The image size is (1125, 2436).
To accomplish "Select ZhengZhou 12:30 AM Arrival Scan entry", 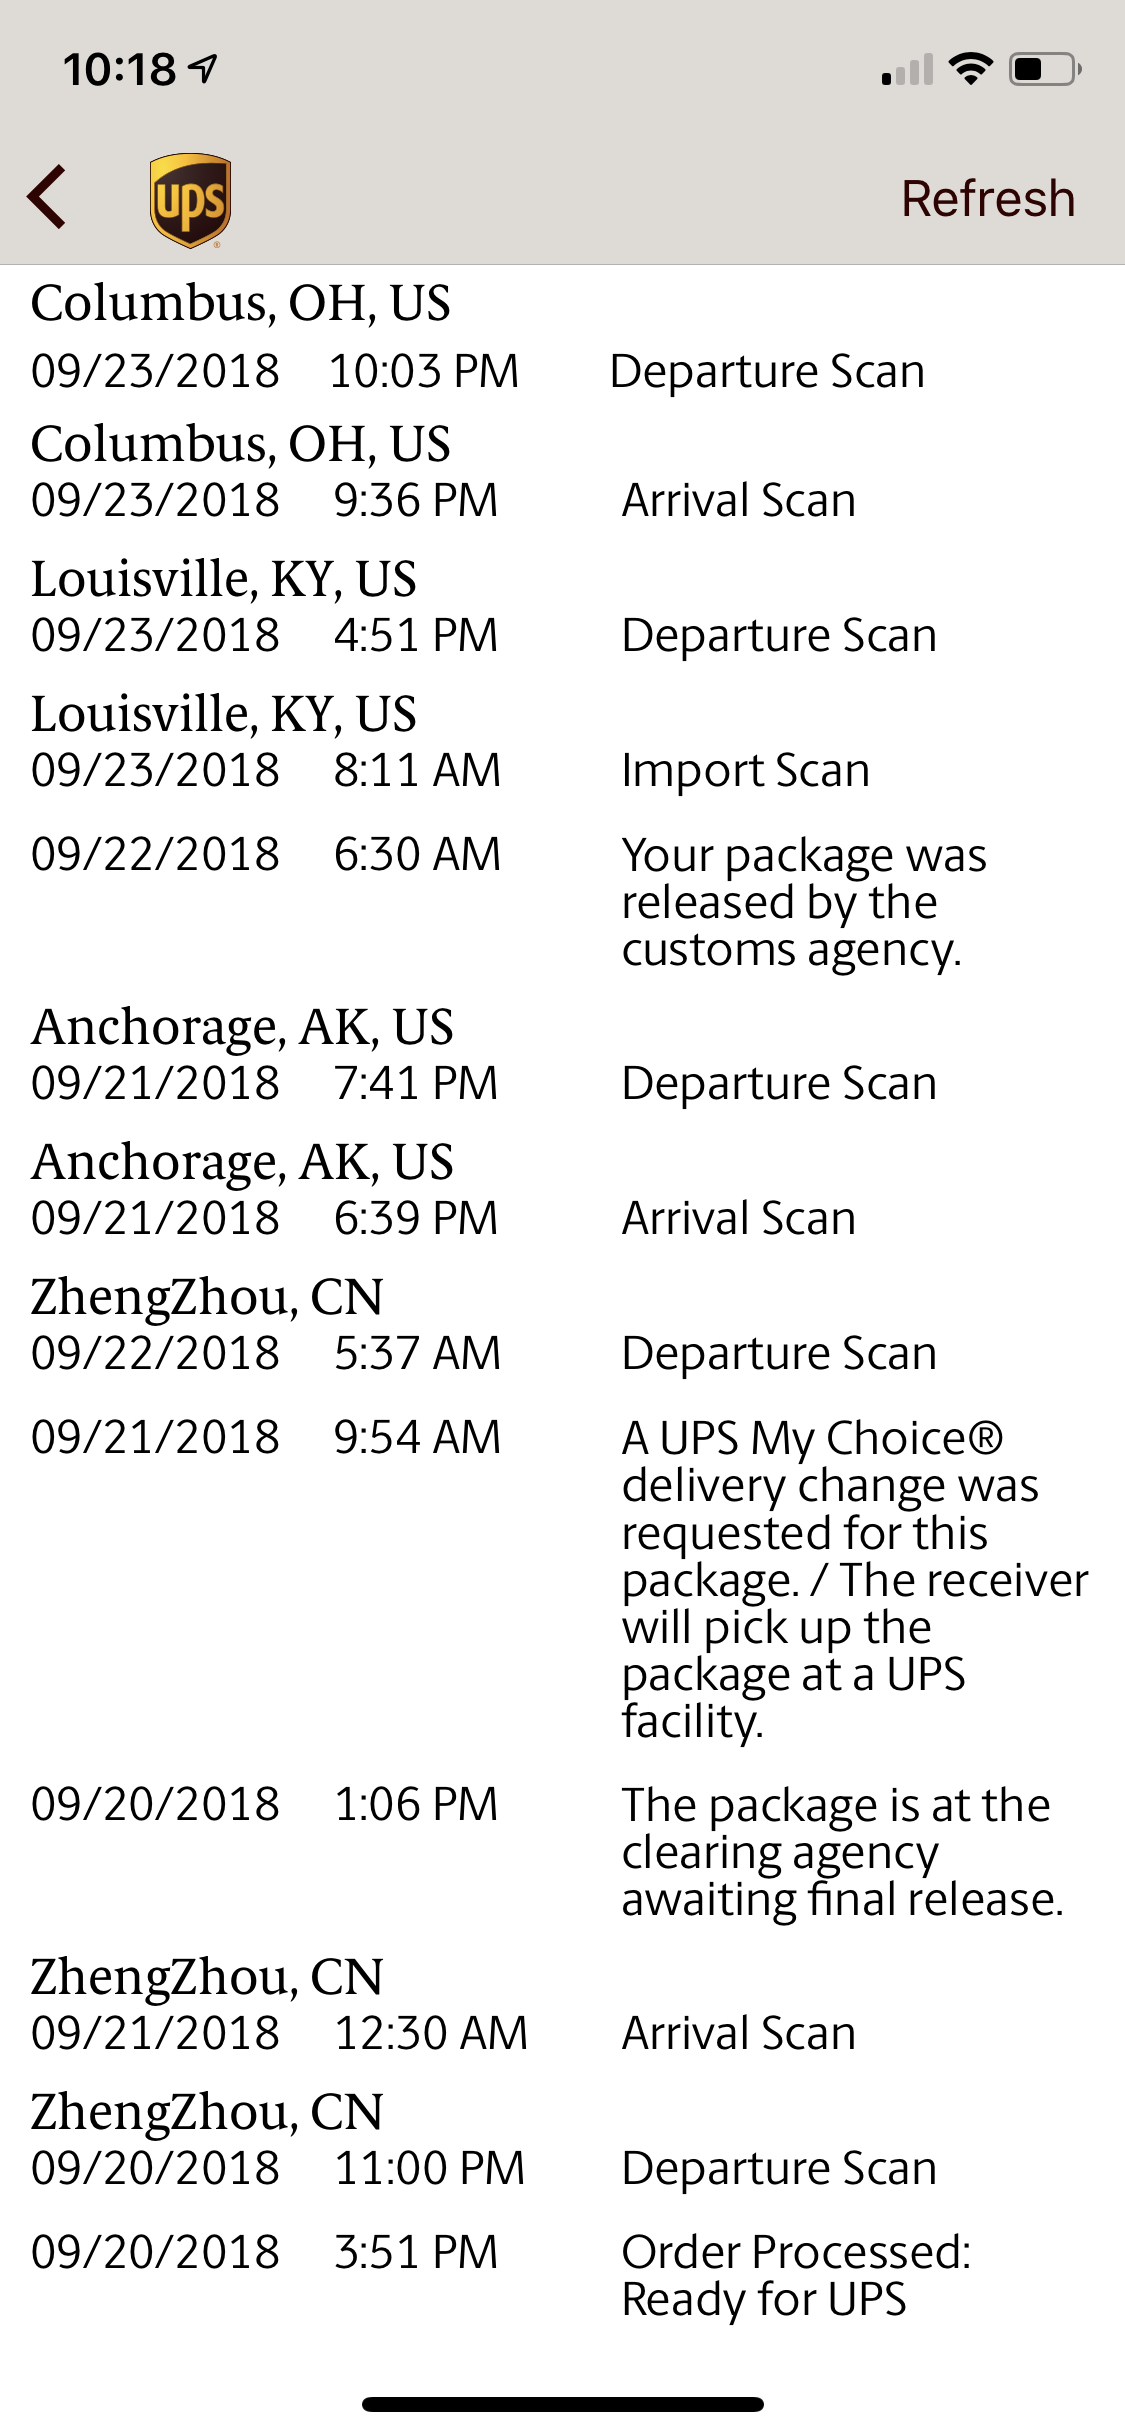I will click(x=562, y=2004).
